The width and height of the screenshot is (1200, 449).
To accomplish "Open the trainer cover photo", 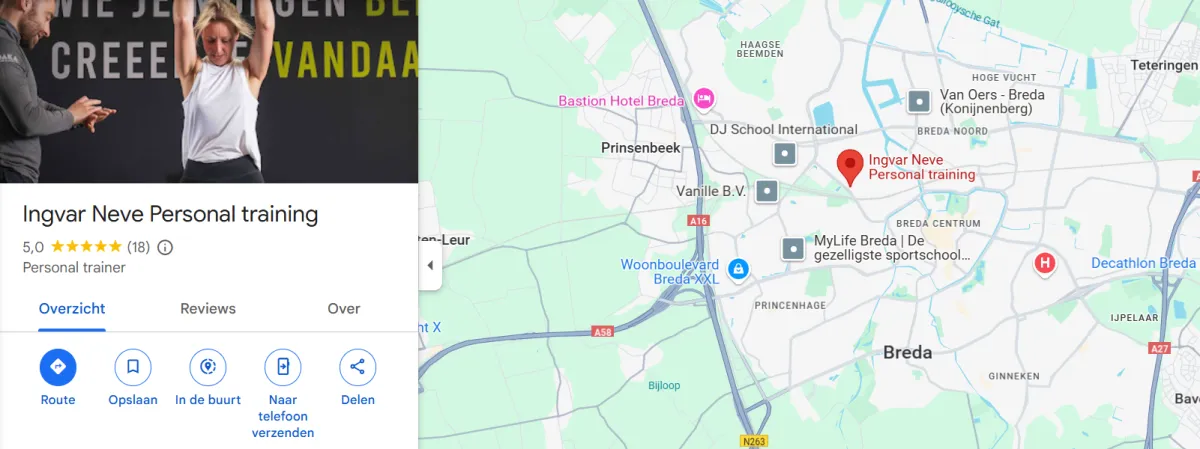I will pos(209,91).
